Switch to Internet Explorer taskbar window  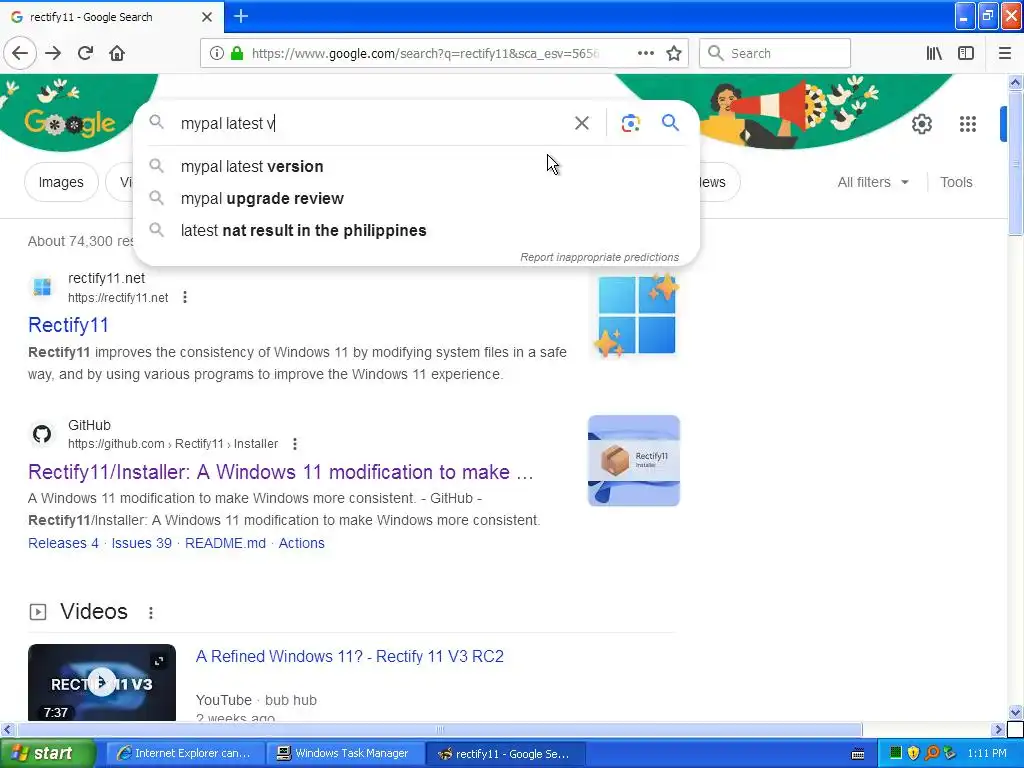[x=185, y=754]
